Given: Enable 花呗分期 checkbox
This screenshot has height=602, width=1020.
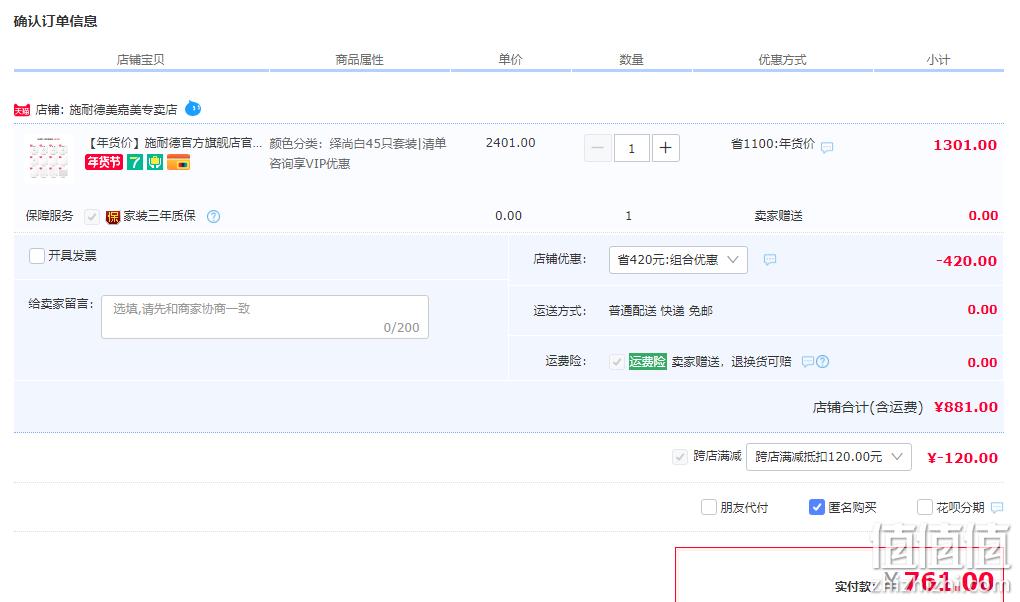Looking at the screenshot, I should click(x=924, y=507).
